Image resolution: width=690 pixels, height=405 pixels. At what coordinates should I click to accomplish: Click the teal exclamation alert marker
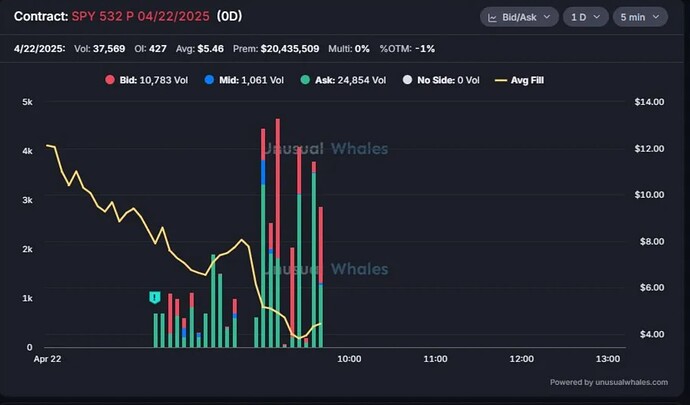point(155,297)
